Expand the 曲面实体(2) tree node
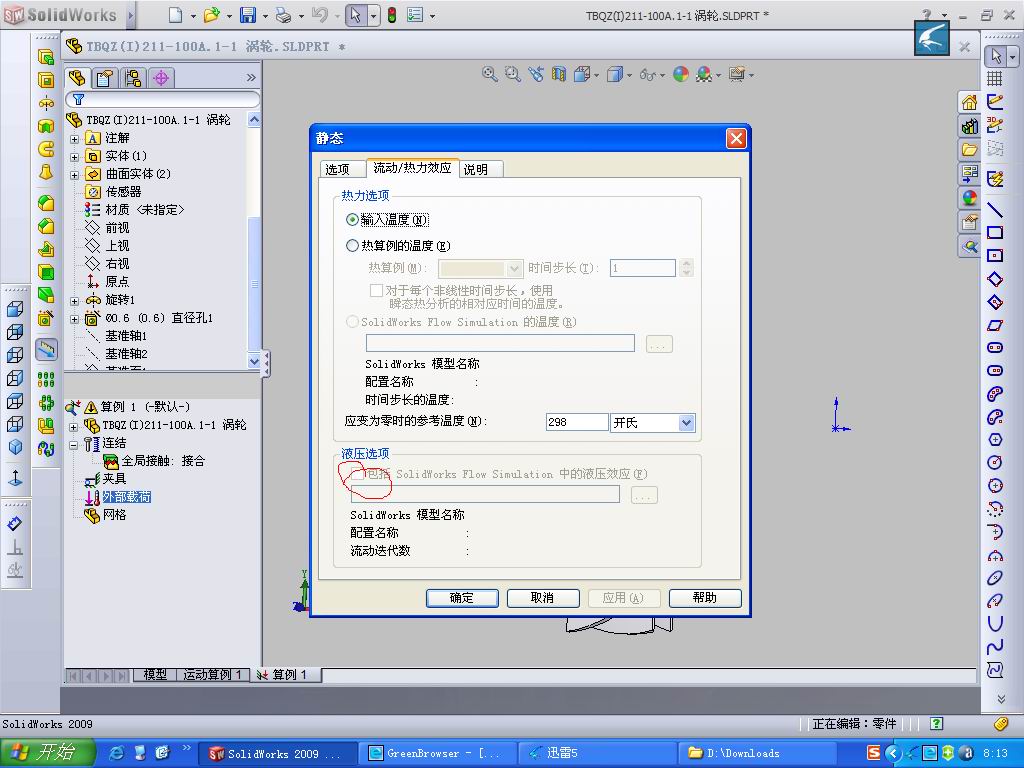 click(x=74, y=174)
